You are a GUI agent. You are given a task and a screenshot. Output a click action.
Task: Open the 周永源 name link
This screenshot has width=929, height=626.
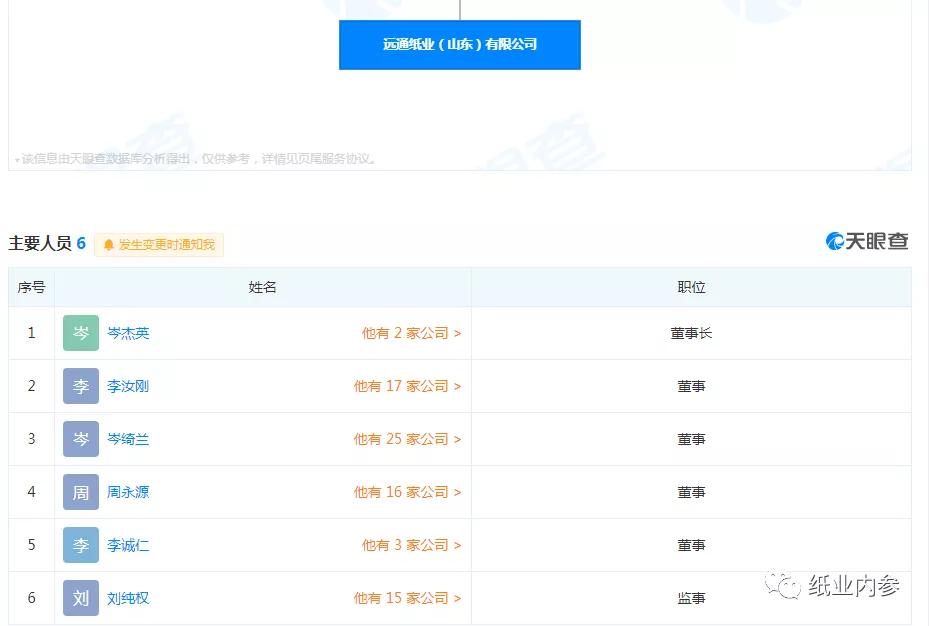128,492
